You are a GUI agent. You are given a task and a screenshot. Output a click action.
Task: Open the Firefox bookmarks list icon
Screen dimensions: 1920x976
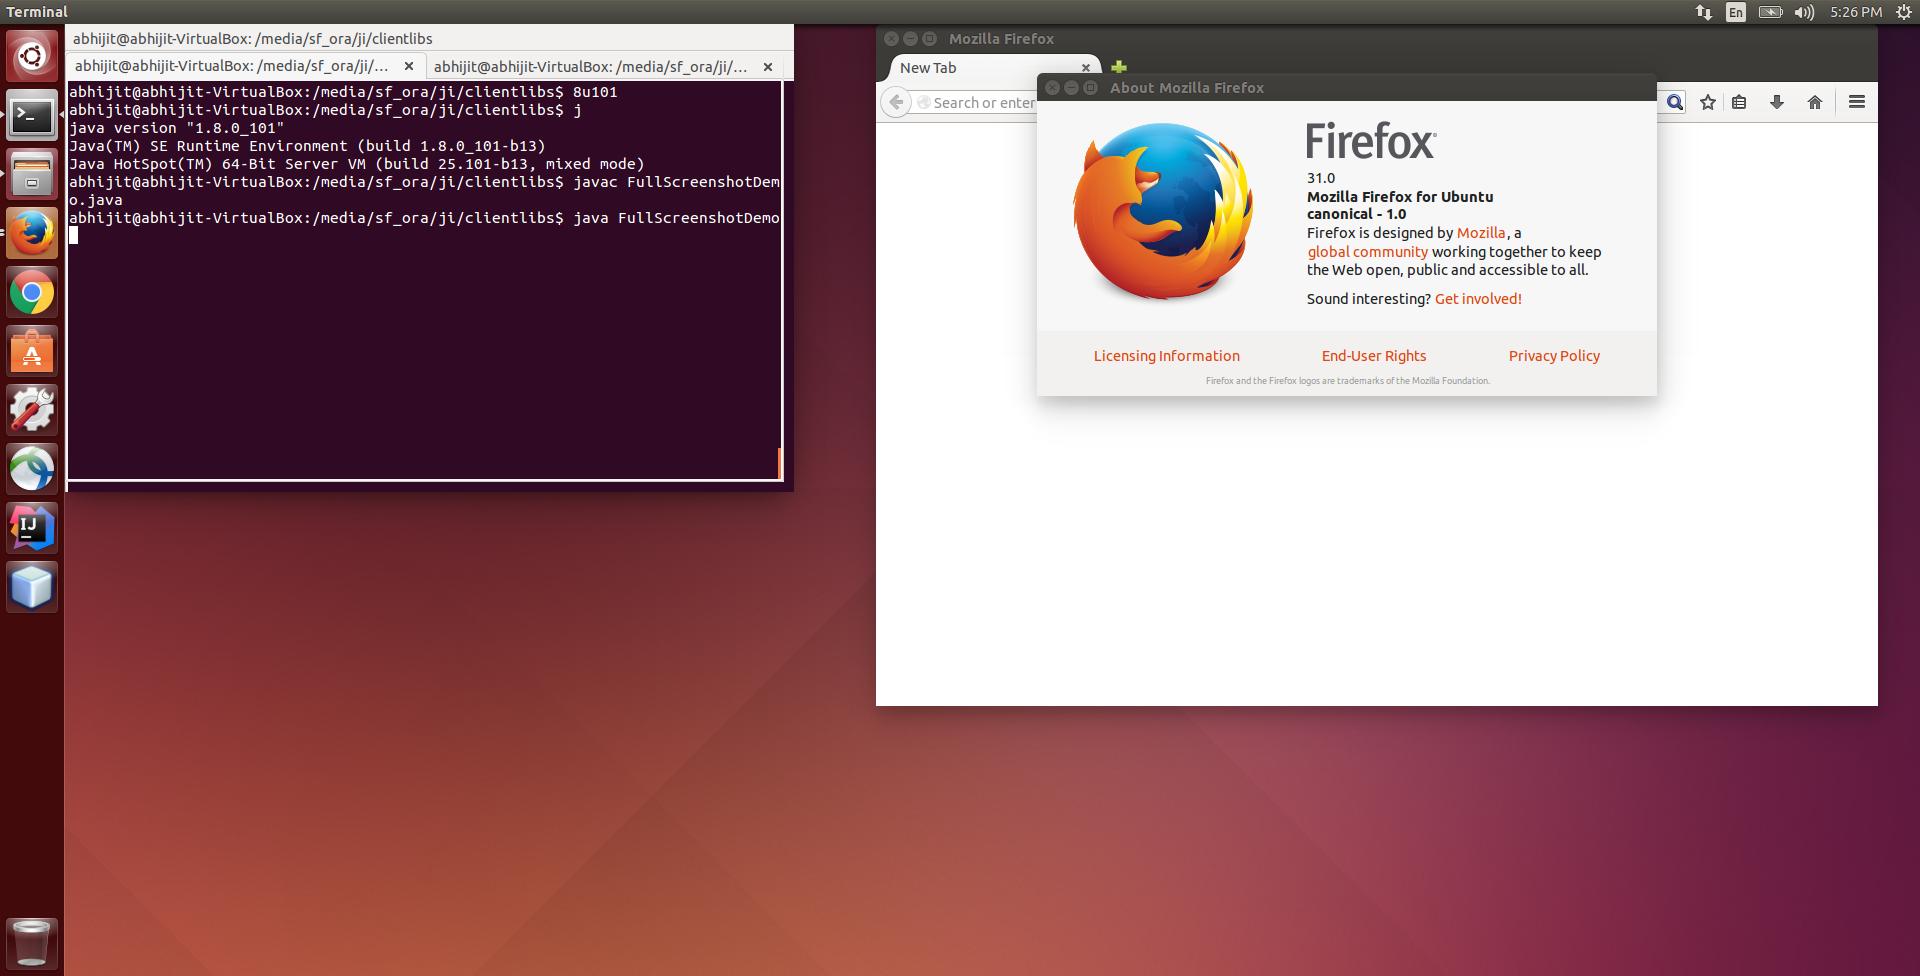pyautogui.click(x=1739, y=102)
